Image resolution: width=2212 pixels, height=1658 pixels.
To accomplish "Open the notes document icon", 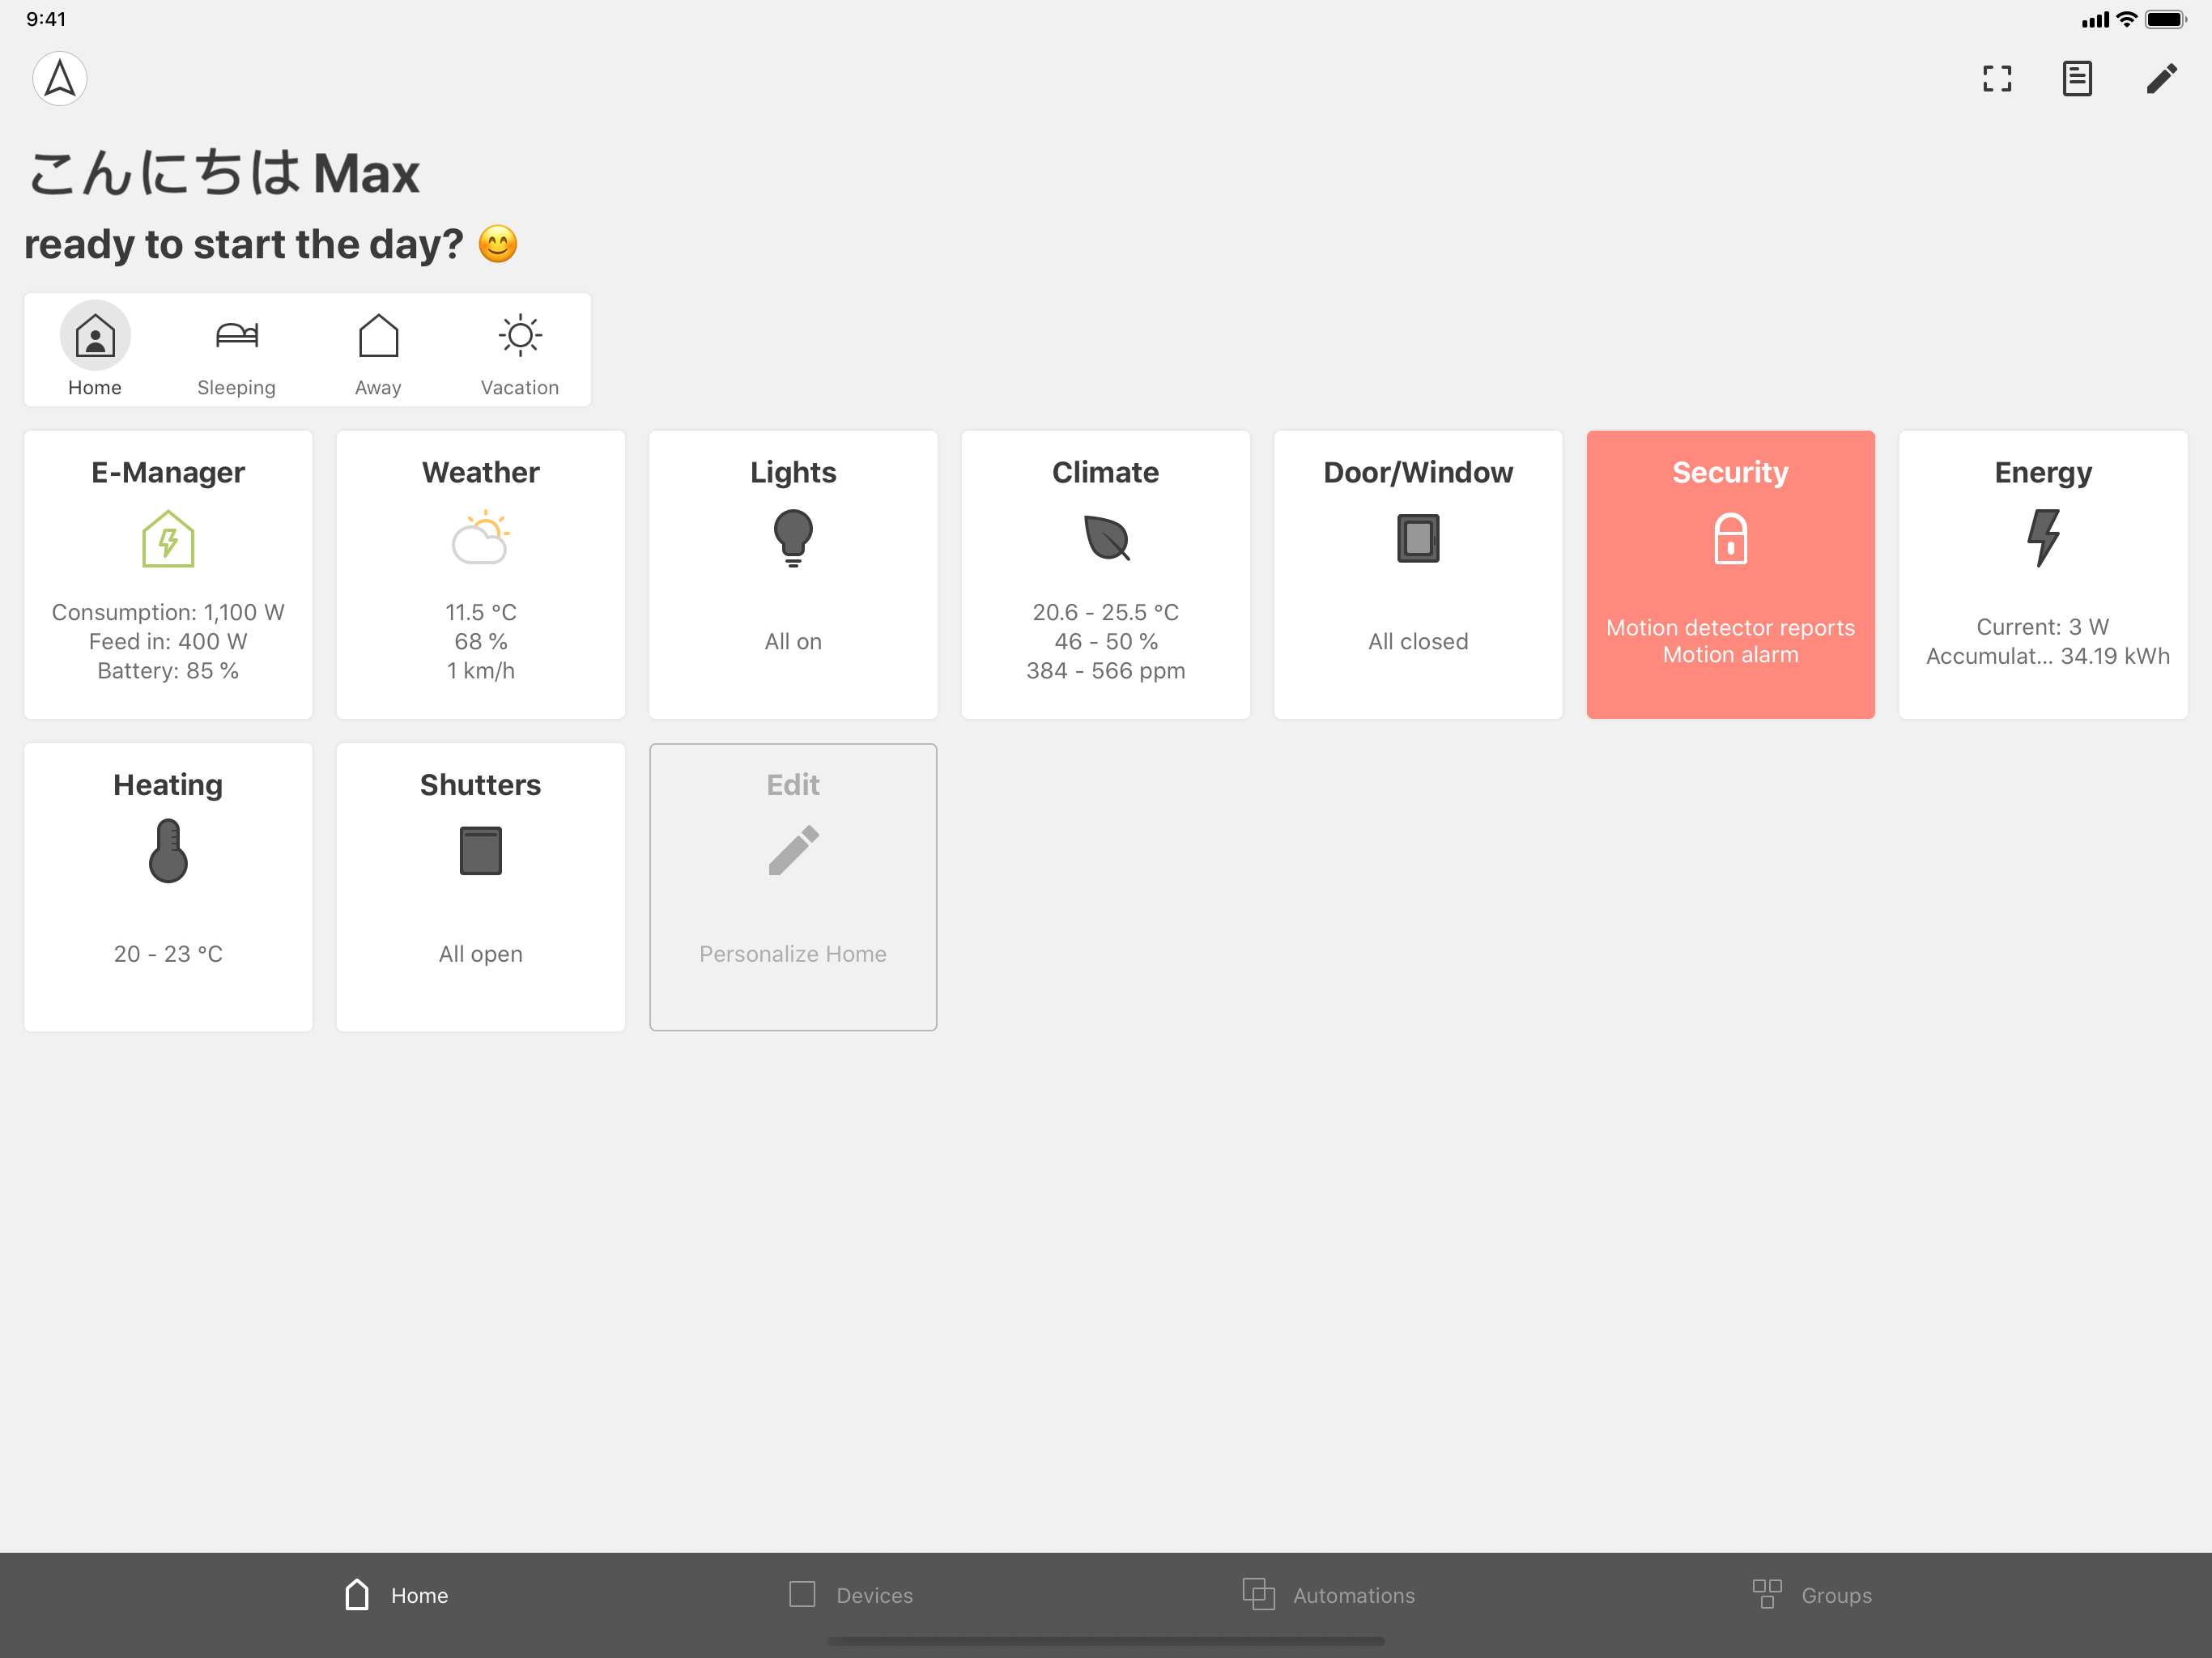I will click(2077, 78).
